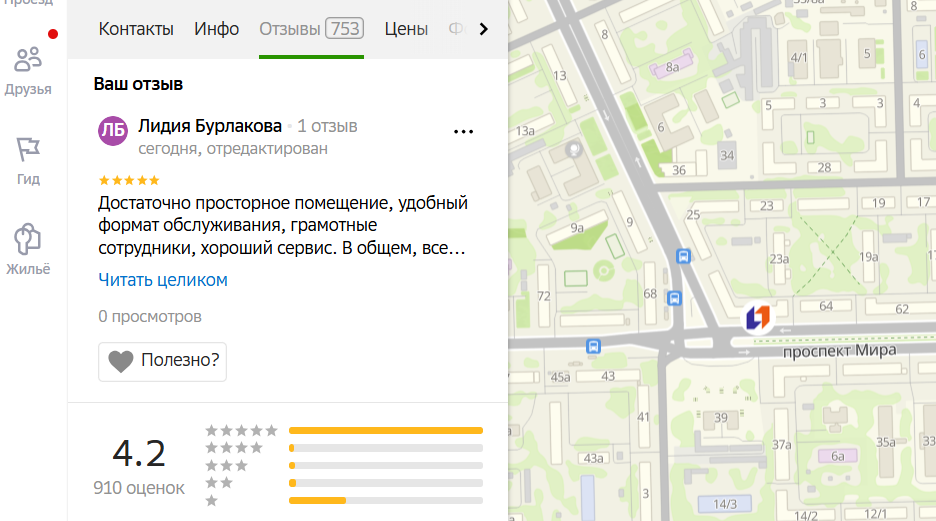
Task: Open Лидия Бурлакова profile name
Action: coord(210,126)
